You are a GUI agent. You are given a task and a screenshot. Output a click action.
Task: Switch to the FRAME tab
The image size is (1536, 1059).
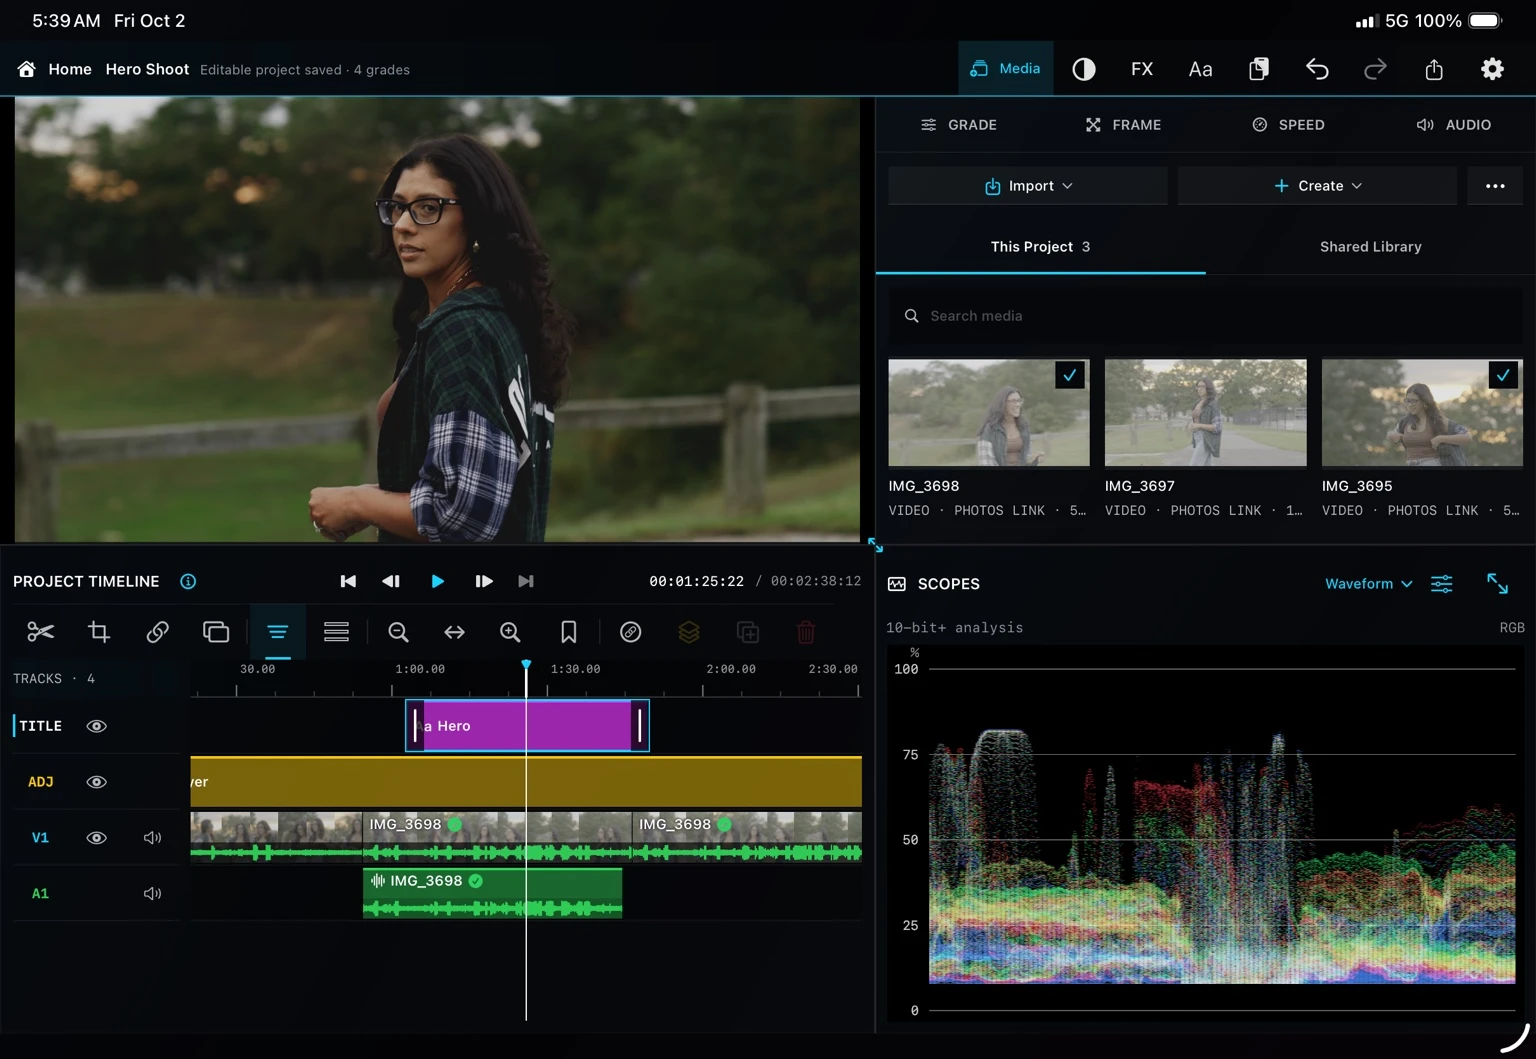pos(1123,125)
